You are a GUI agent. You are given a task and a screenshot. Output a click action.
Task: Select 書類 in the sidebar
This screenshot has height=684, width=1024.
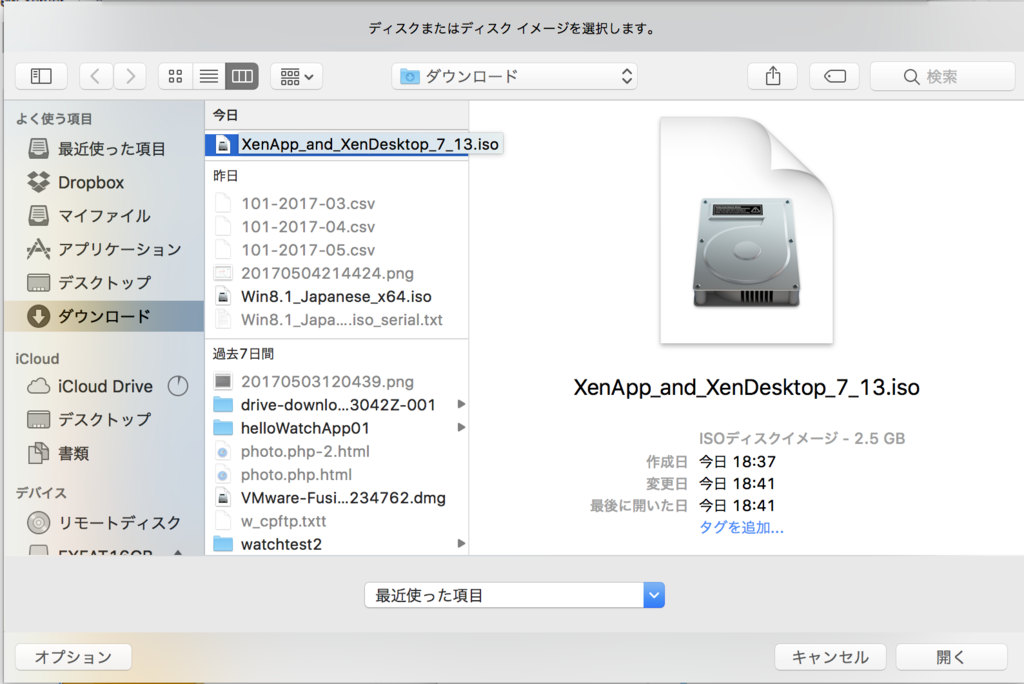pos(104,453)
